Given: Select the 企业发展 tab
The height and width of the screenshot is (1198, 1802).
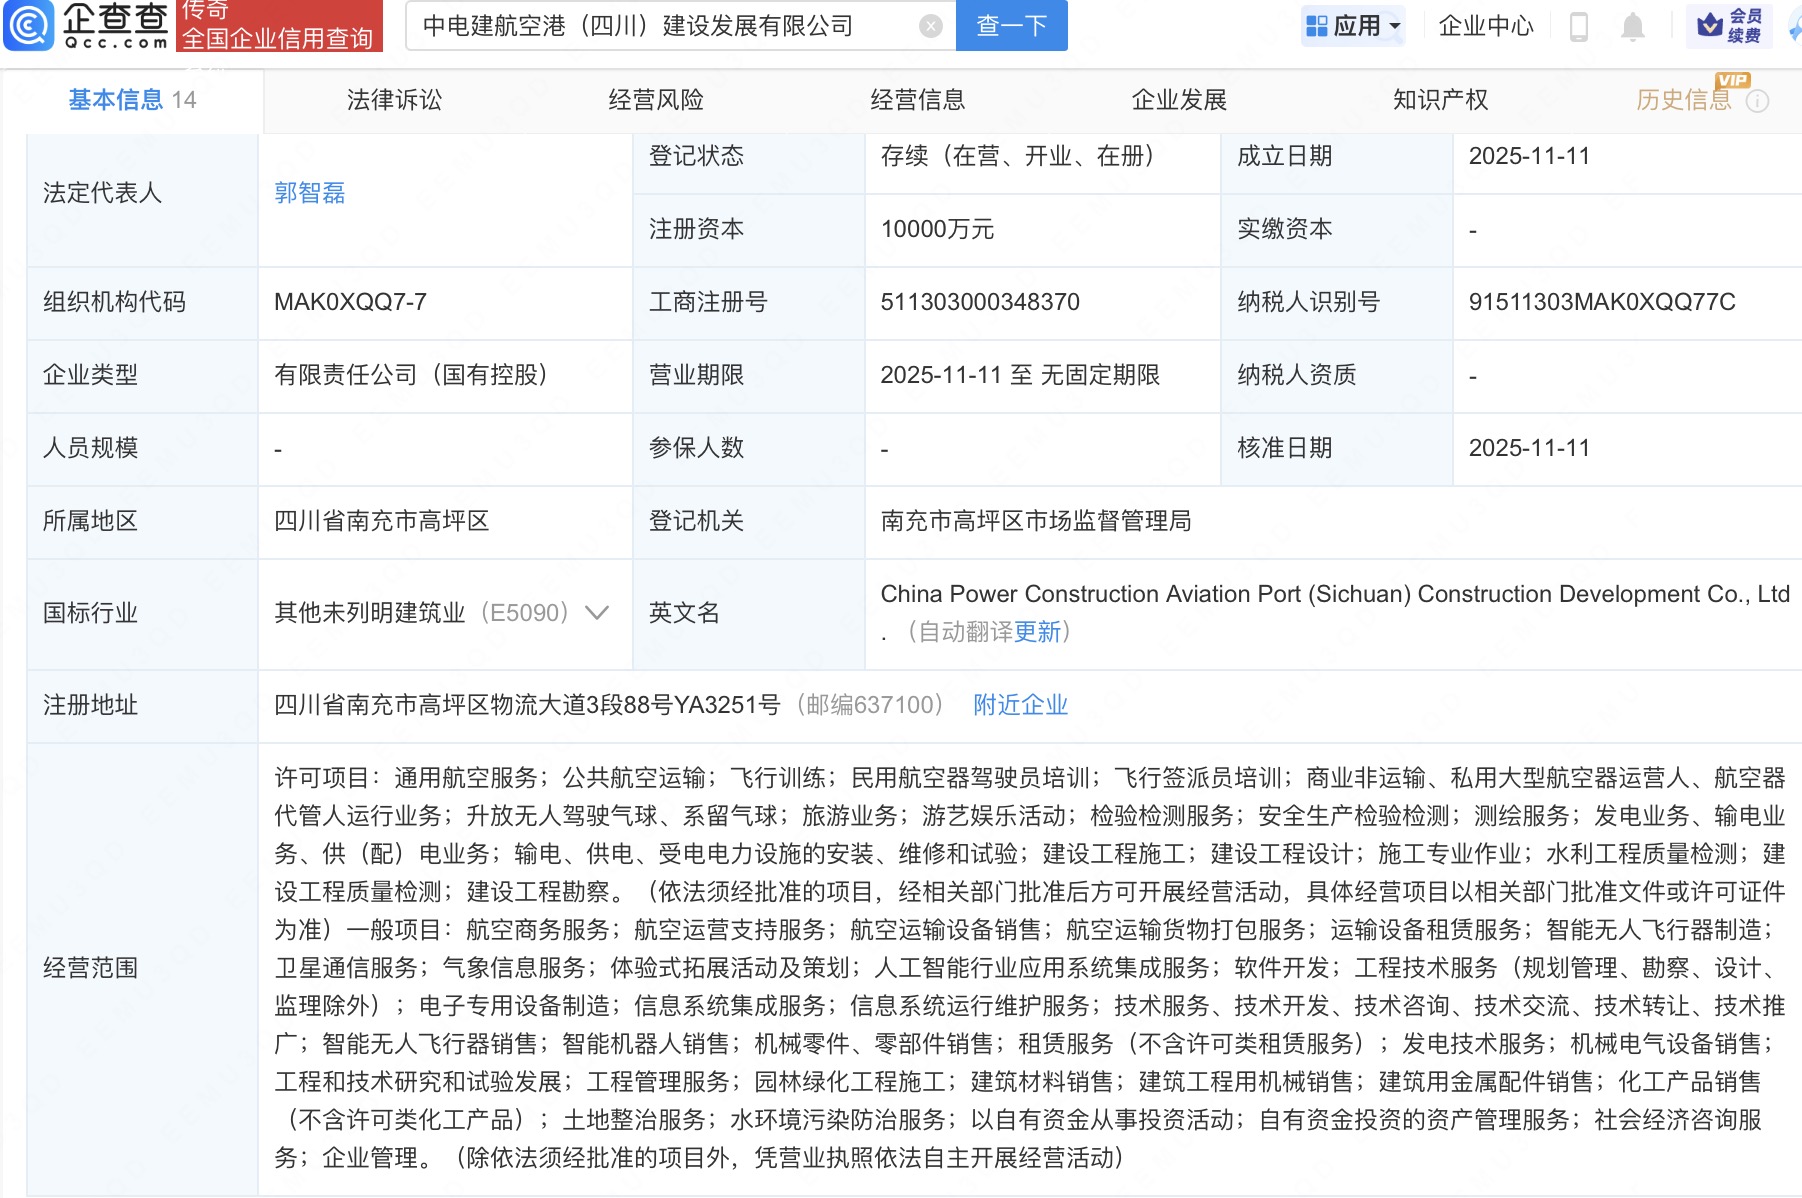Looking at the screenshot, I should point(1179,100).
